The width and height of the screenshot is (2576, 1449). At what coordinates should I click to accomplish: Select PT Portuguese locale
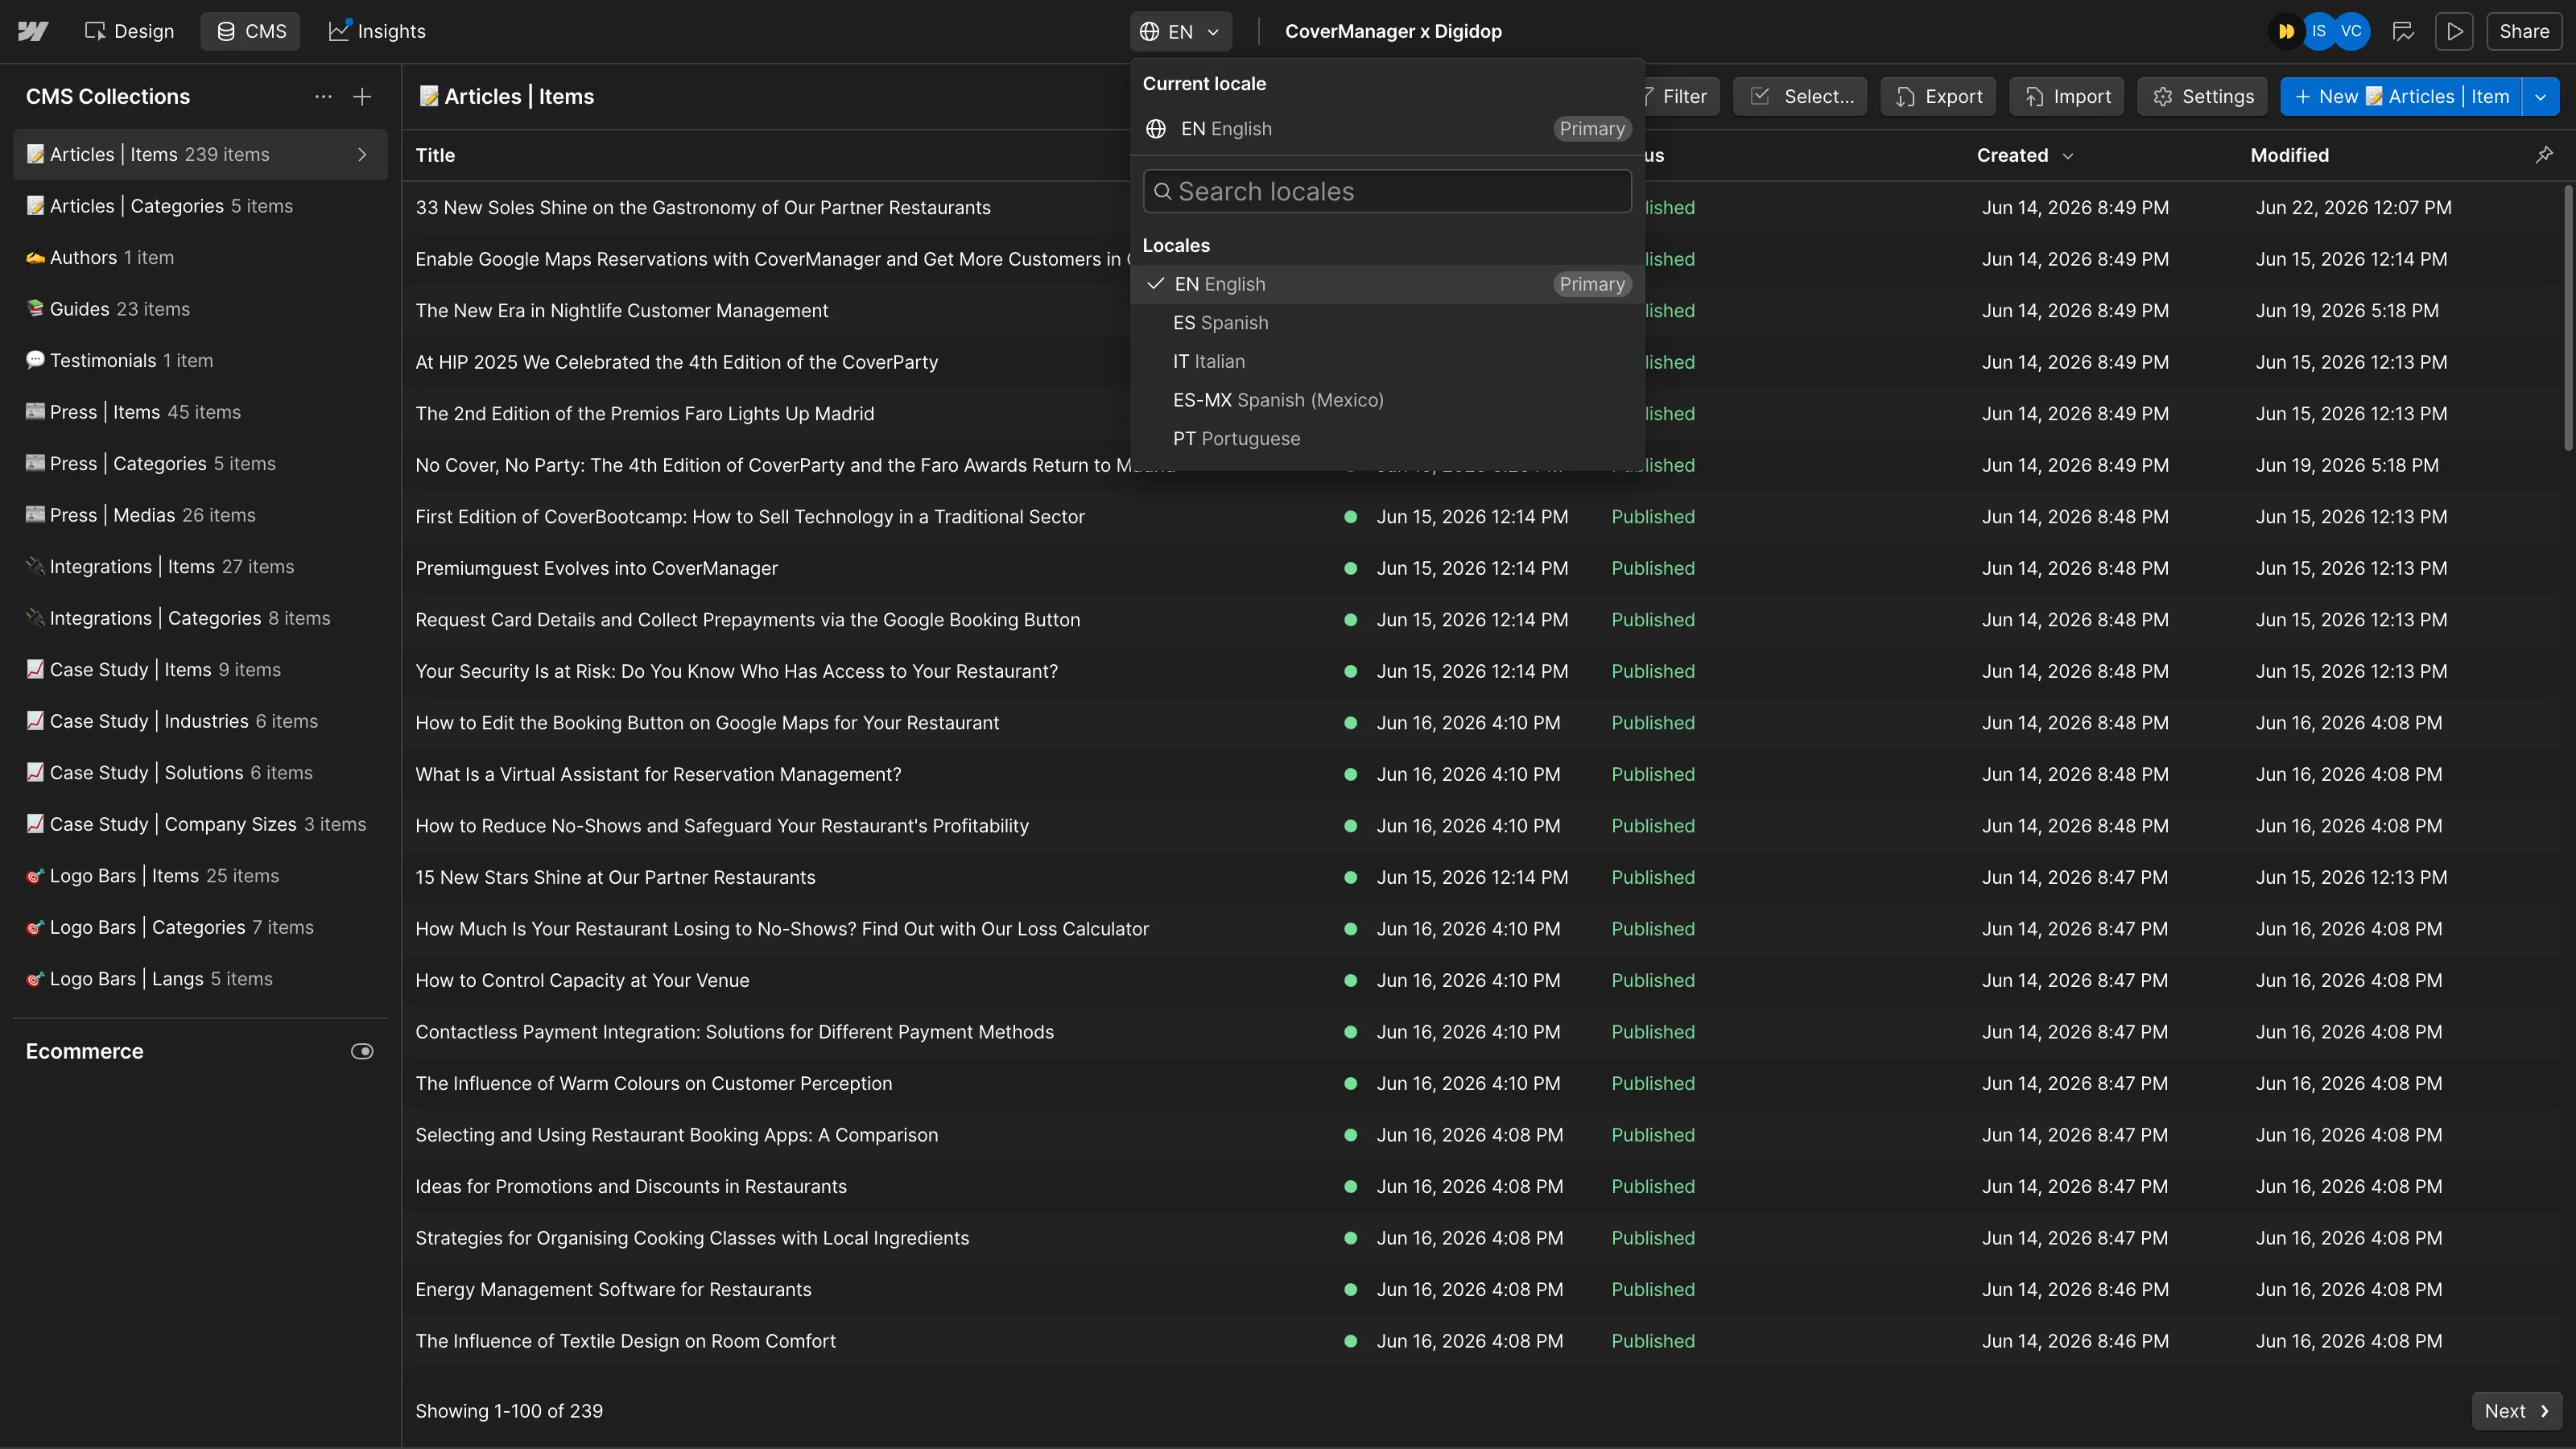(1387, 439)
